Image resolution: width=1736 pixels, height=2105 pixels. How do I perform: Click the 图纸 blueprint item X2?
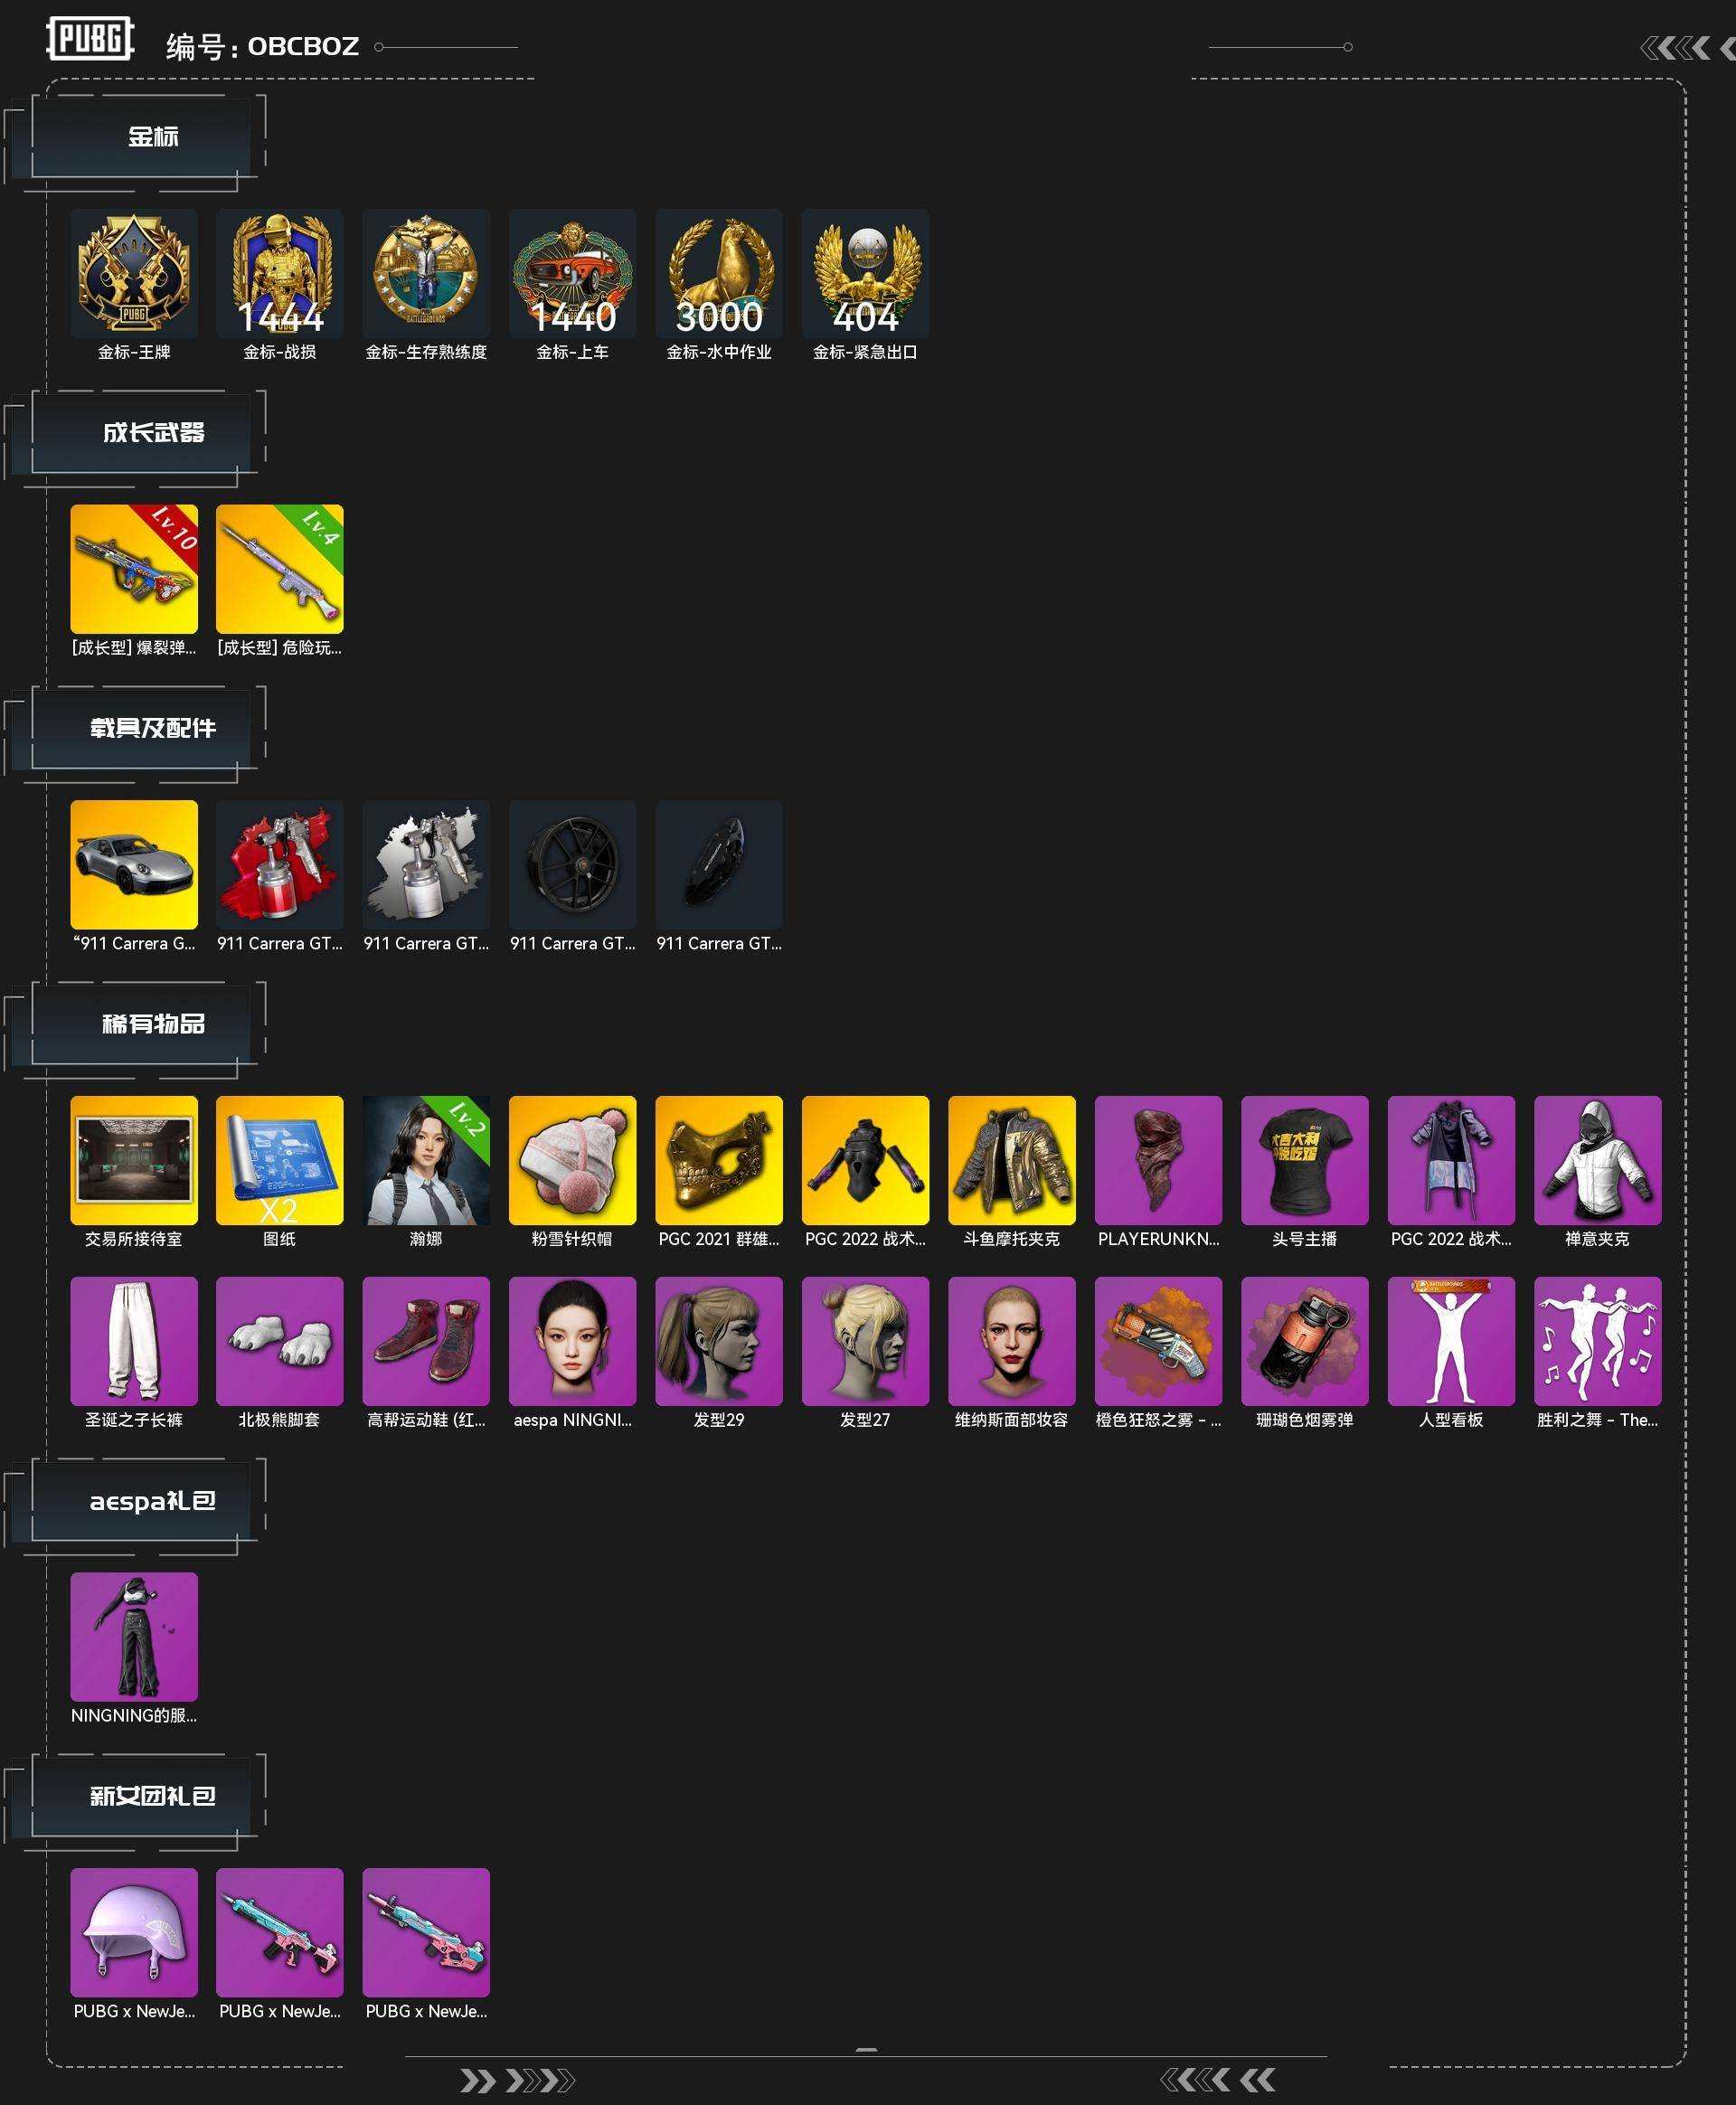click(x=280, y=1160)
